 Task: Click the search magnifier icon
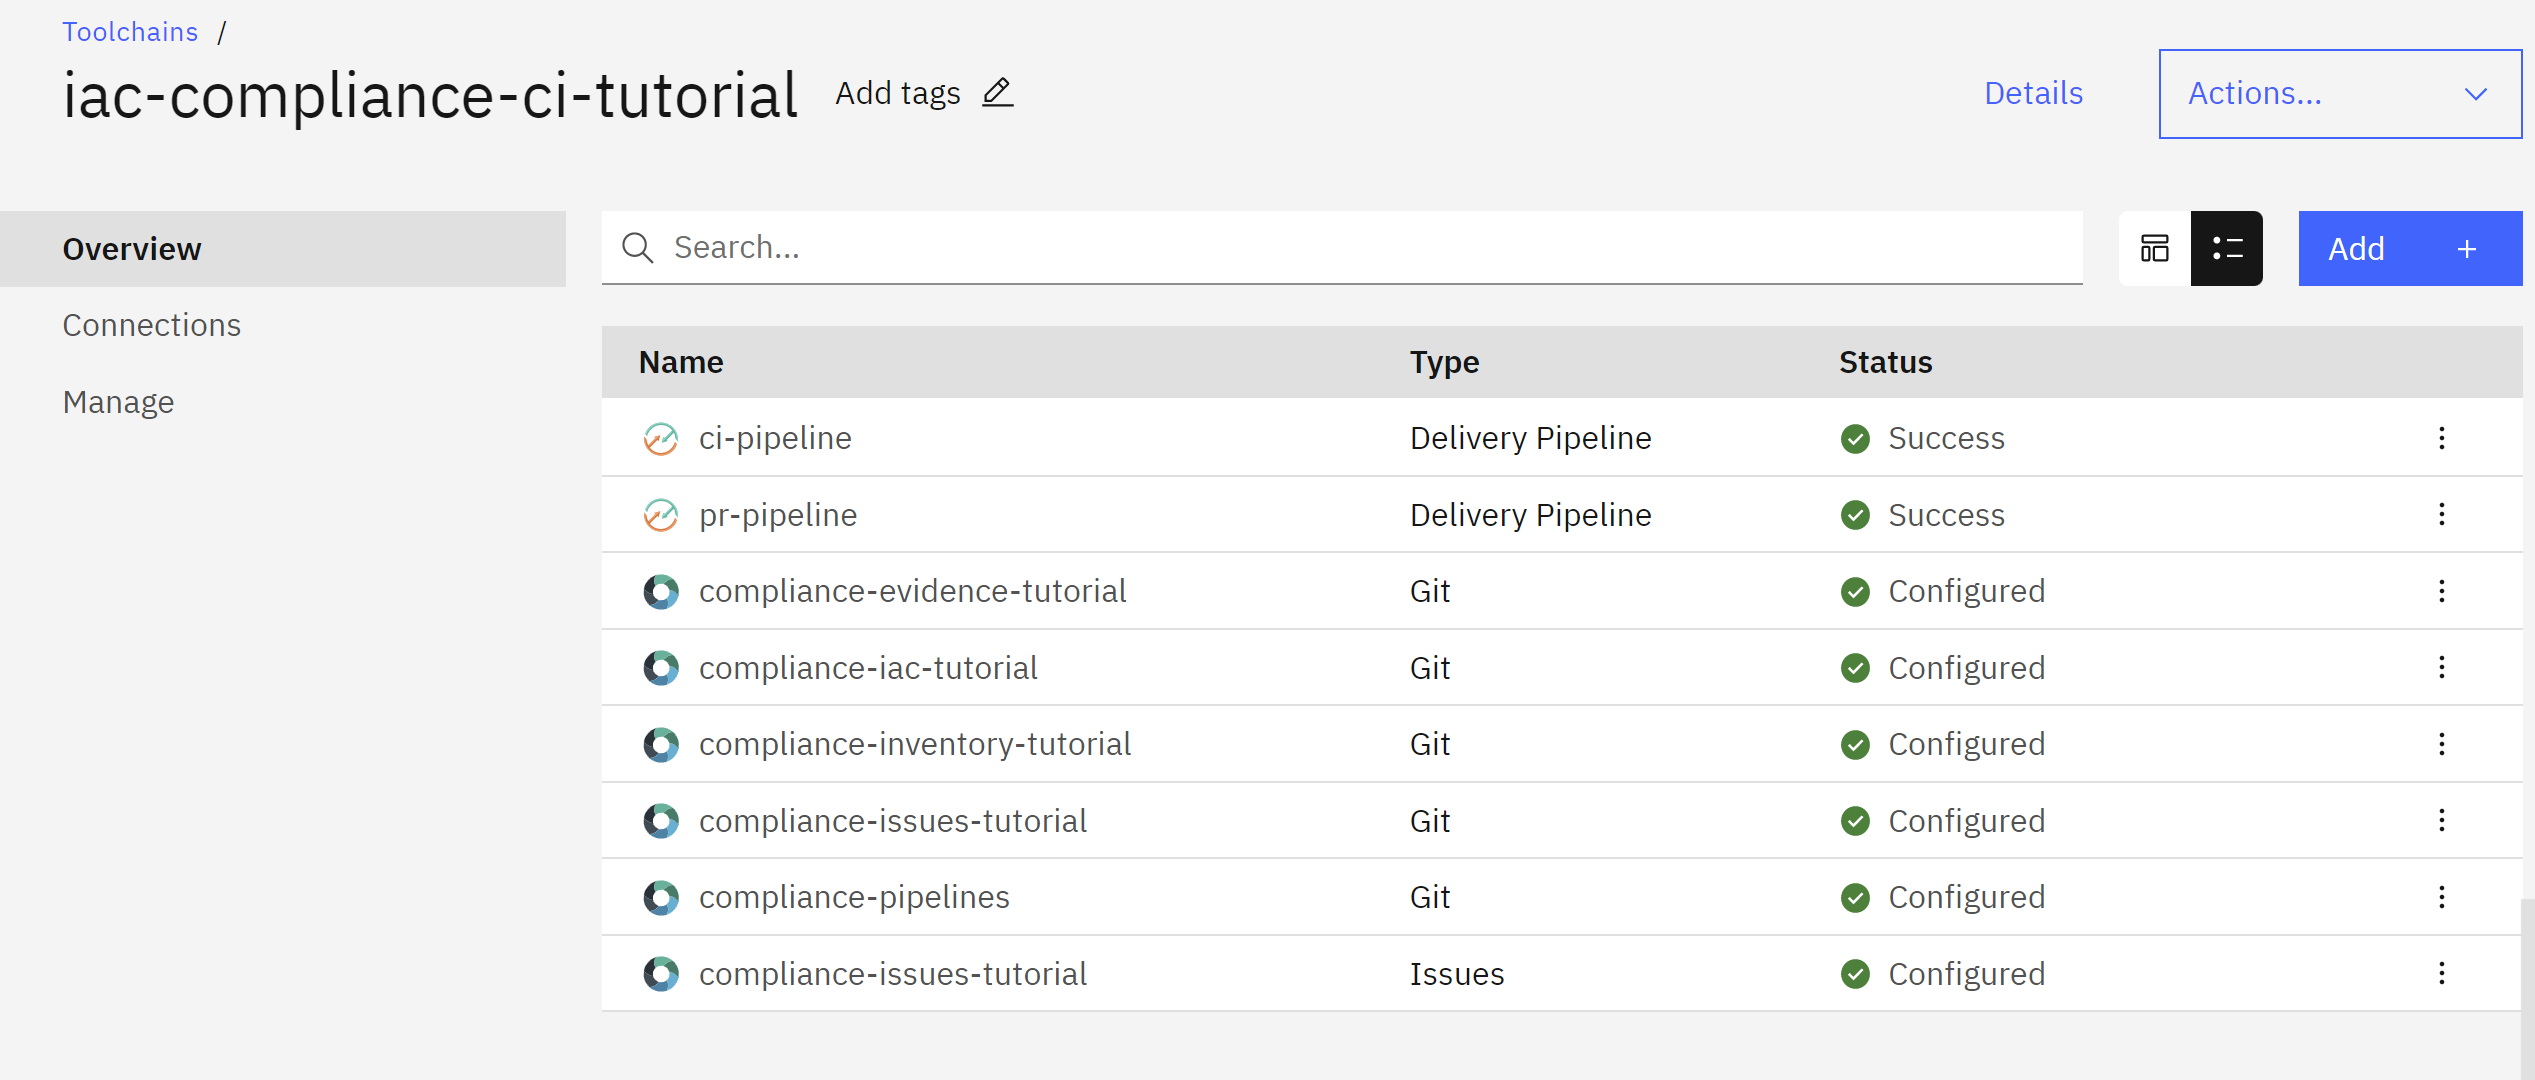(637, 247)
